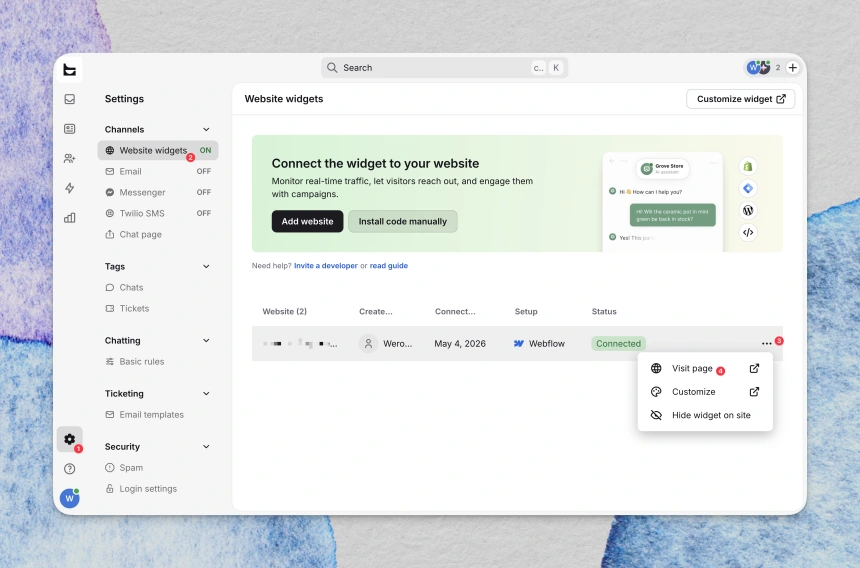Image resolution: width=860 pixels, height=568 pixels.
Task: Click the Shopify icon in the banner
Action: coord(748,166)
